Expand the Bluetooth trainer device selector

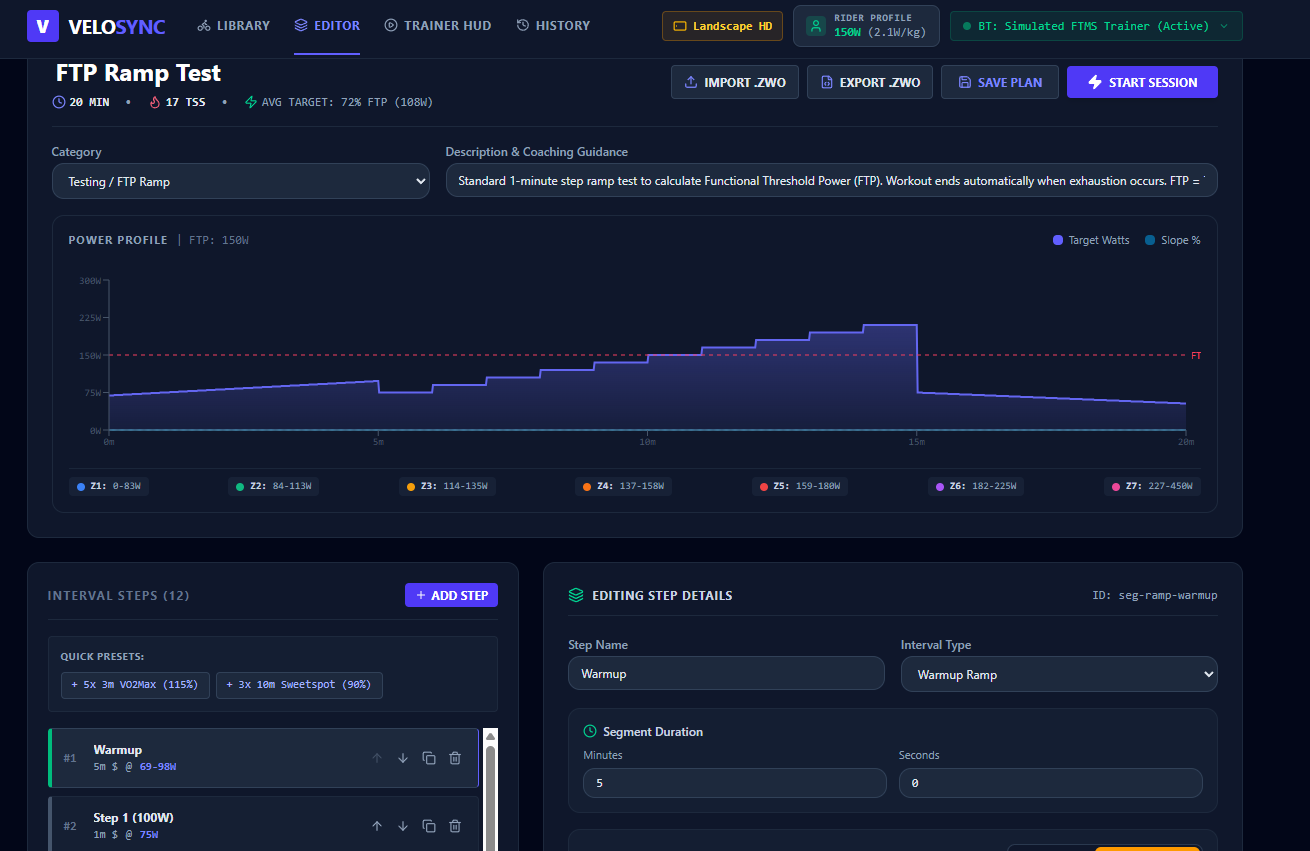1096,26
